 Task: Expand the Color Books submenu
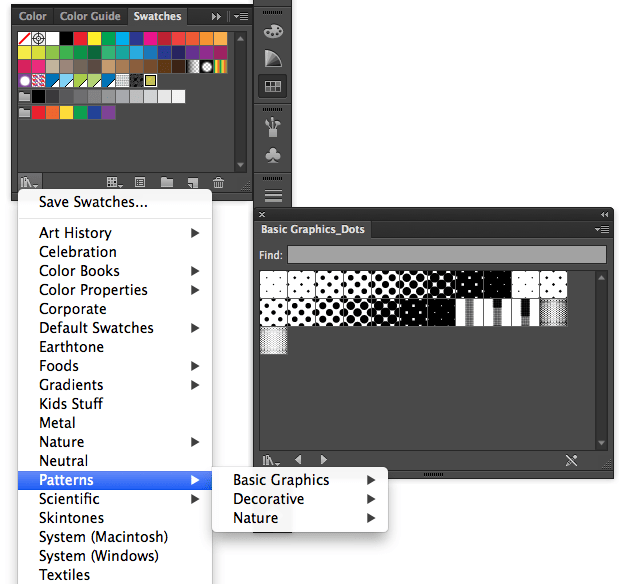115,271
